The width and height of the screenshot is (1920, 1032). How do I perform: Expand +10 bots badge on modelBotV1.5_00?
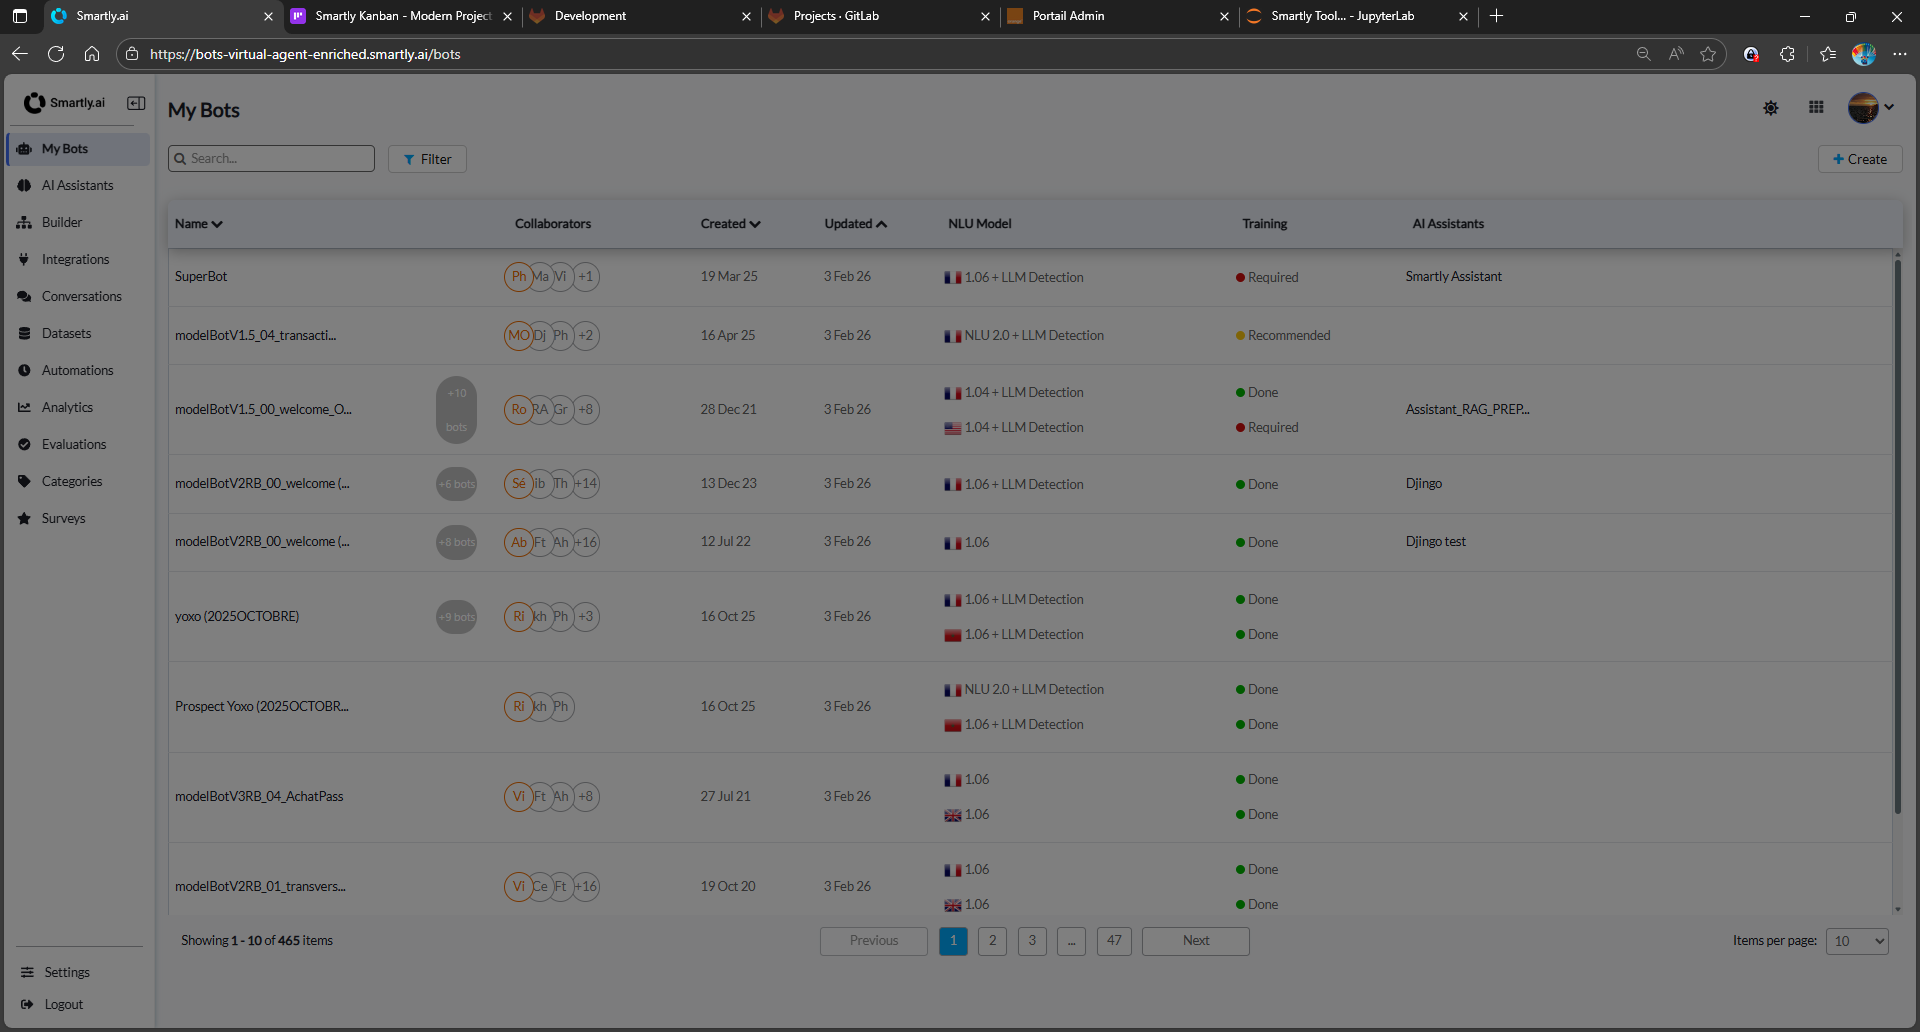click(x=456, y=410)
